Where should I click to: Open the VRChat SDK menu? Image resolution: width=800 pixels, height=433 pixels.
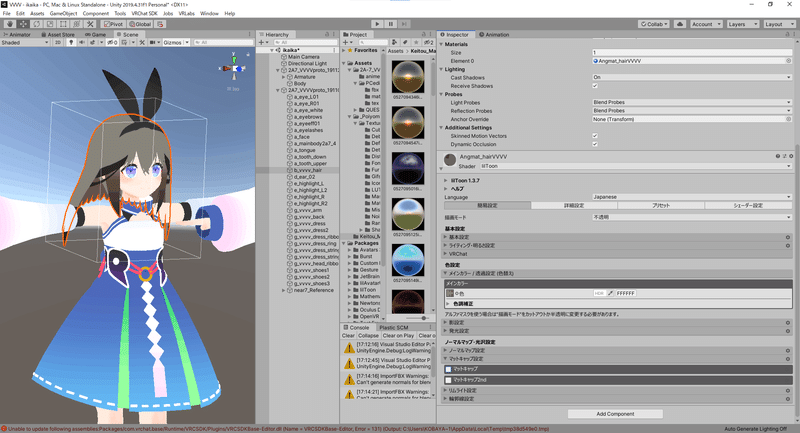point(144,13)
